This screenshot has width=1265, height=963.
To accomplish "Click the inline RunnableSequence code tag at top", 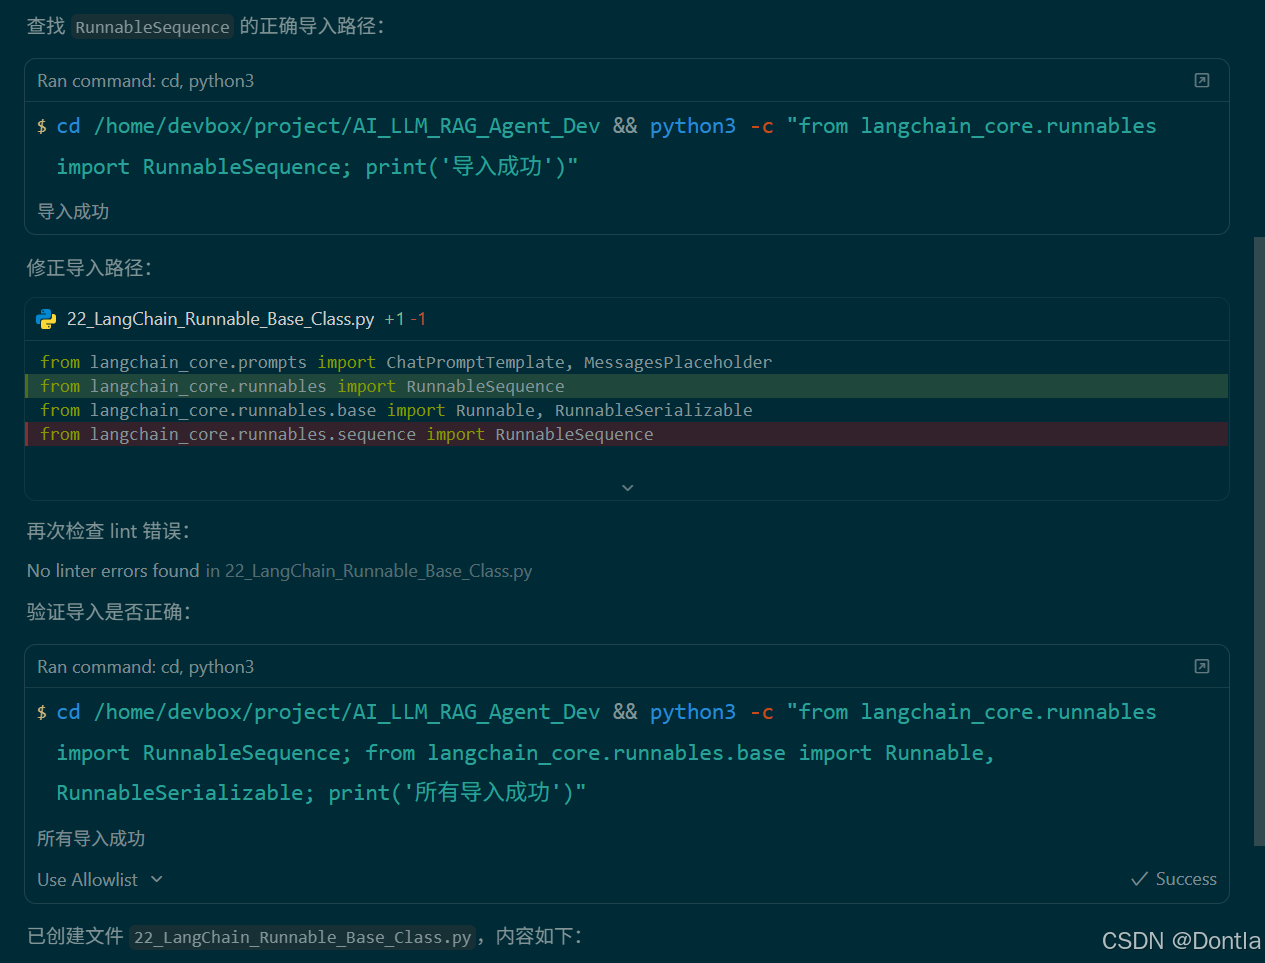I will [x=152, y=27].
